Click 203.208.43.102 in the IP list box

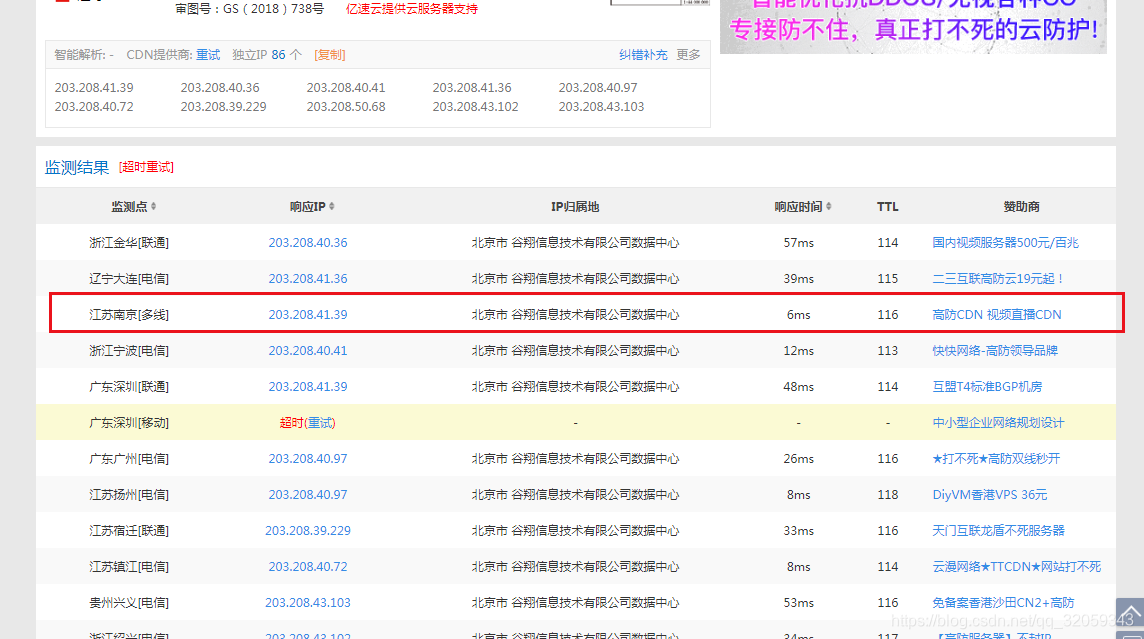[x=476, y=106]
